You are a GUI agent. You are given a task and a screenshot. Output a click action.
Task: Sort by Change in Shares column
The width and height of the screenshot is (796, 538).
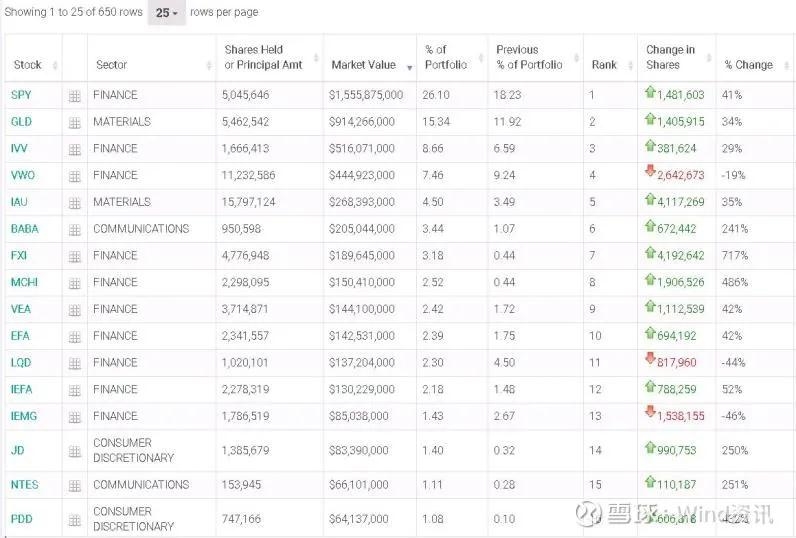click(677, 58)
